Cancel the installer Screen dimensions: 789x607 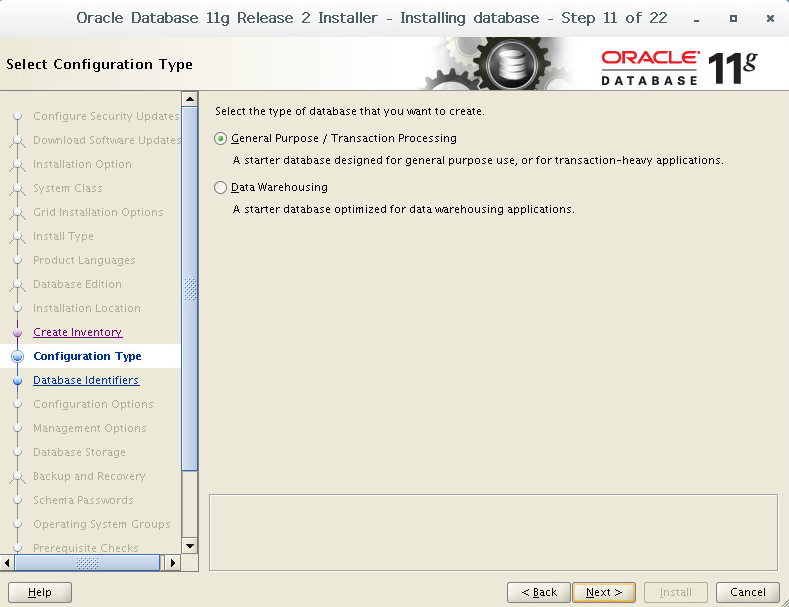[748, 592]
